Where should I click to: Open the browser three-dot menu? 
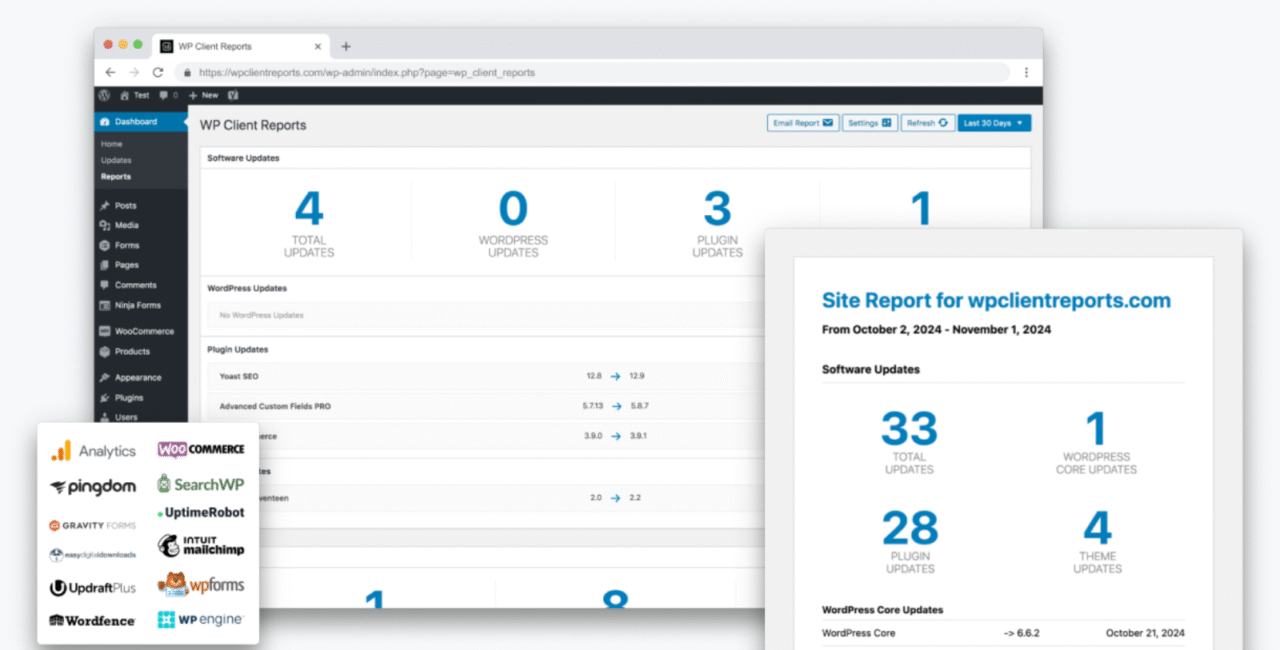tap(1026, 72)
